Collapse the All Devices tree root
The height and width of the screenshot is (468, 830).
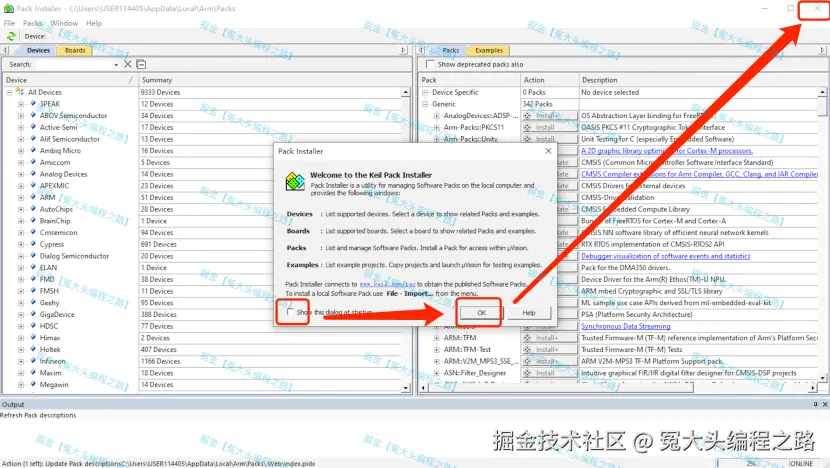click(x=9, y=92)
